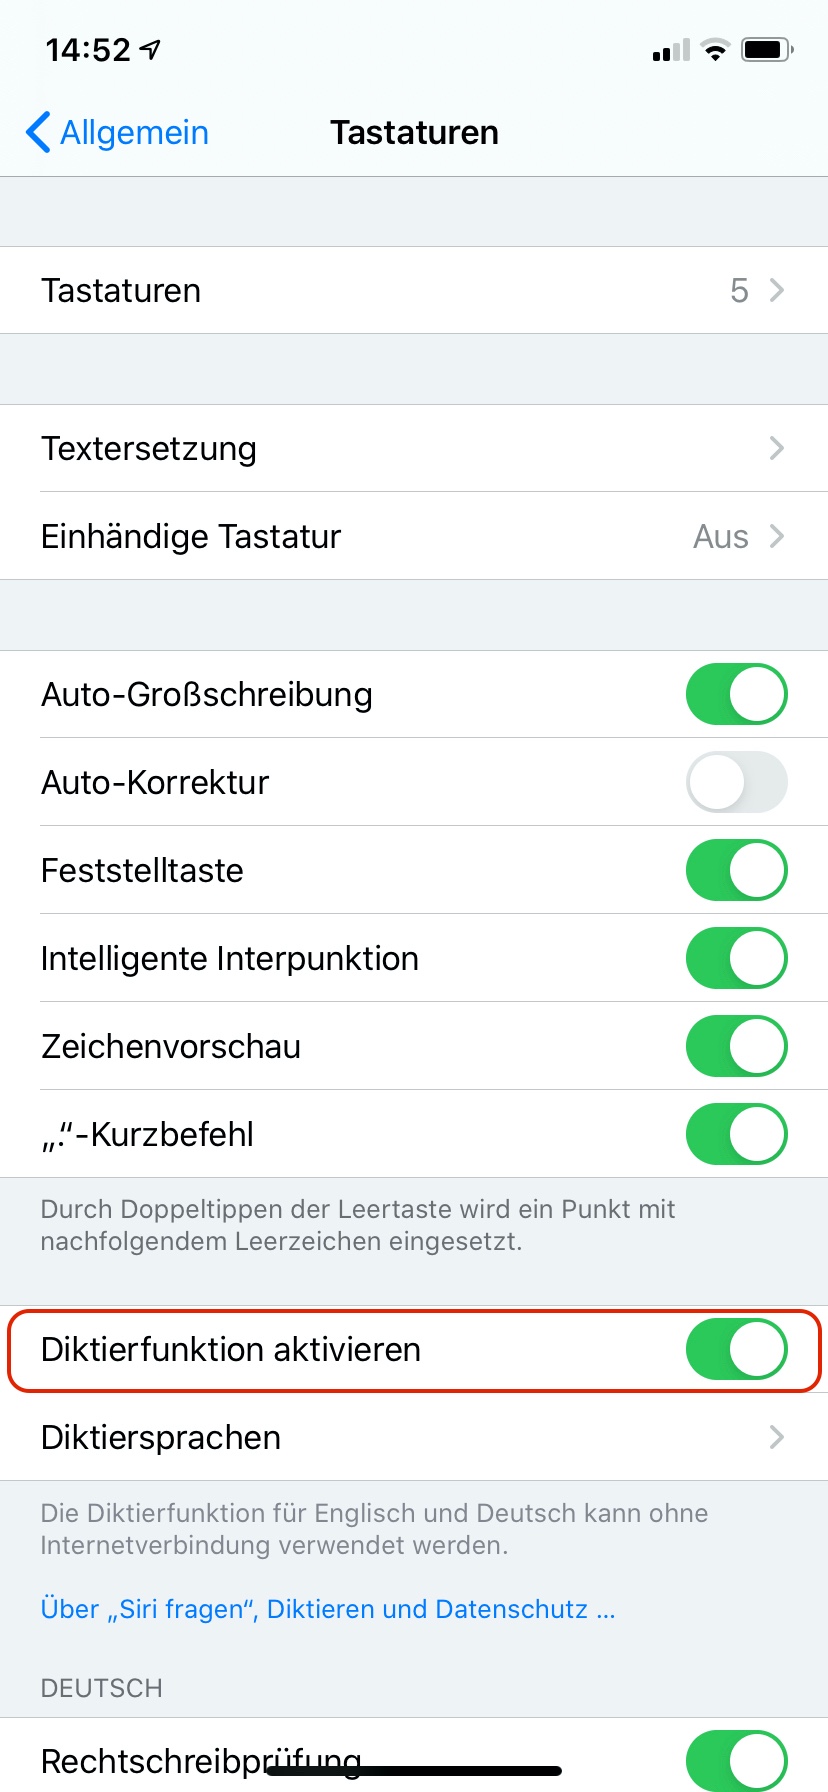Screen dimensions: 828x1792
Task: Expand the Textersetzung chevron
Action: 776,448
